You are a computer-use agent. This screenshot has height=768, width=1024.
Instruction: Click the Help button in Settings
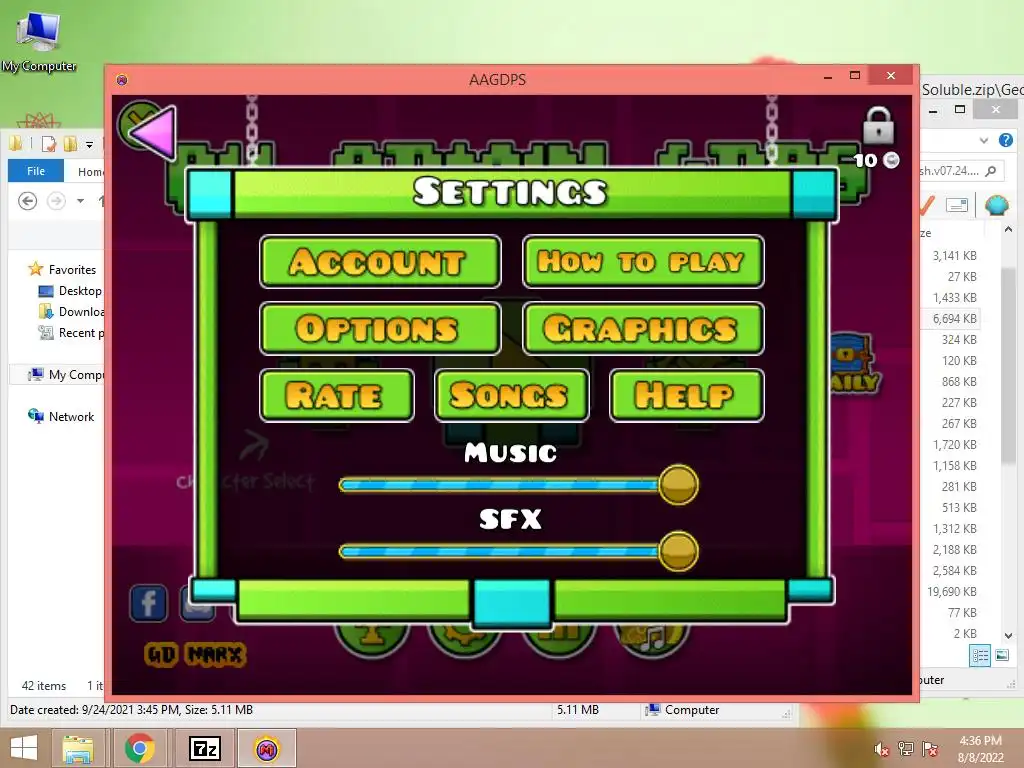point(686,395)
